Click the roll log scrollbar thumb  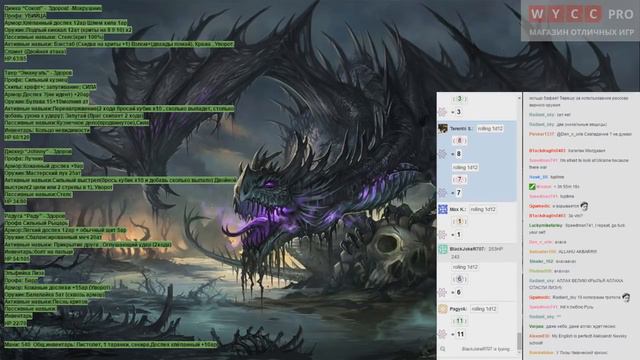point(519,341)
